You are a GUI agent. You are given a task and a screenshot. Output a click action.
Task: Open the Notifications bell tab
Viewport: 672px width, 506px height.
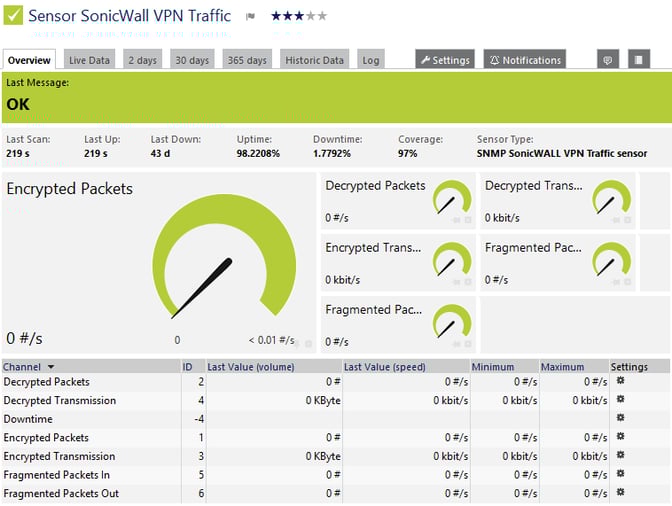click(525, 60)
